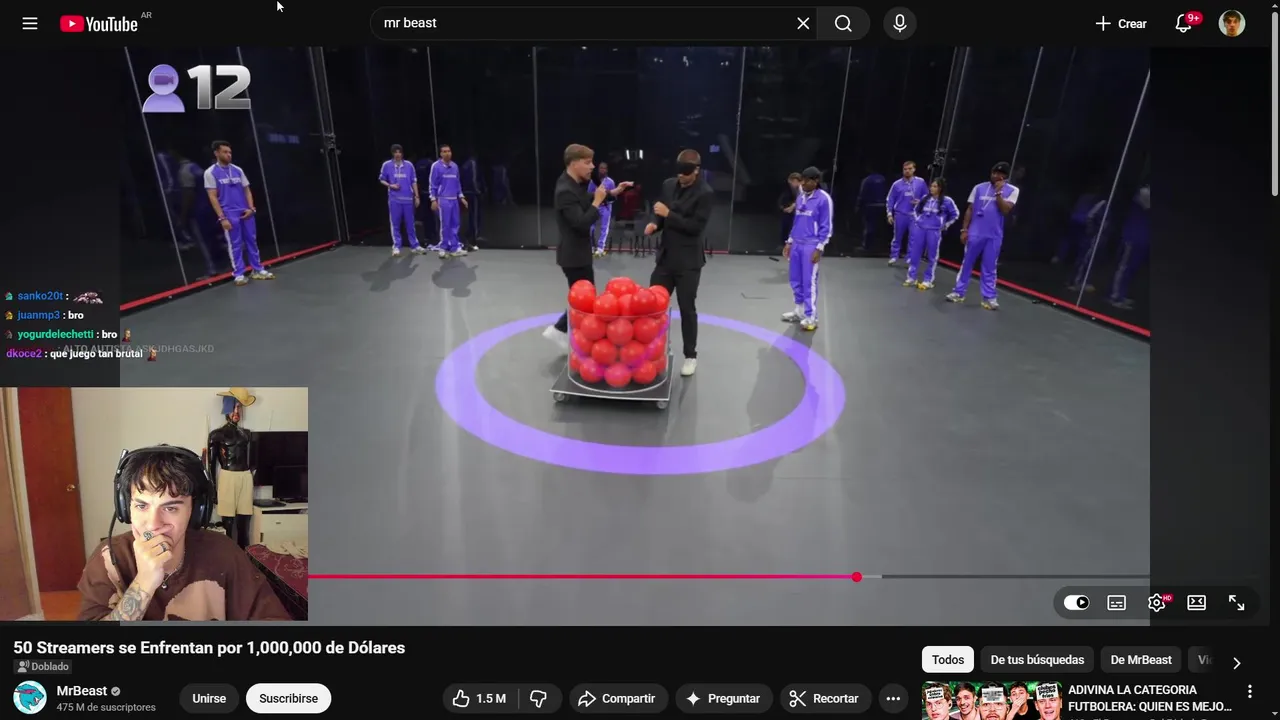This screenshot has width=1280, height=720.
Task: Toggle subtitles on the player
Action: [x=1117, y=602]
